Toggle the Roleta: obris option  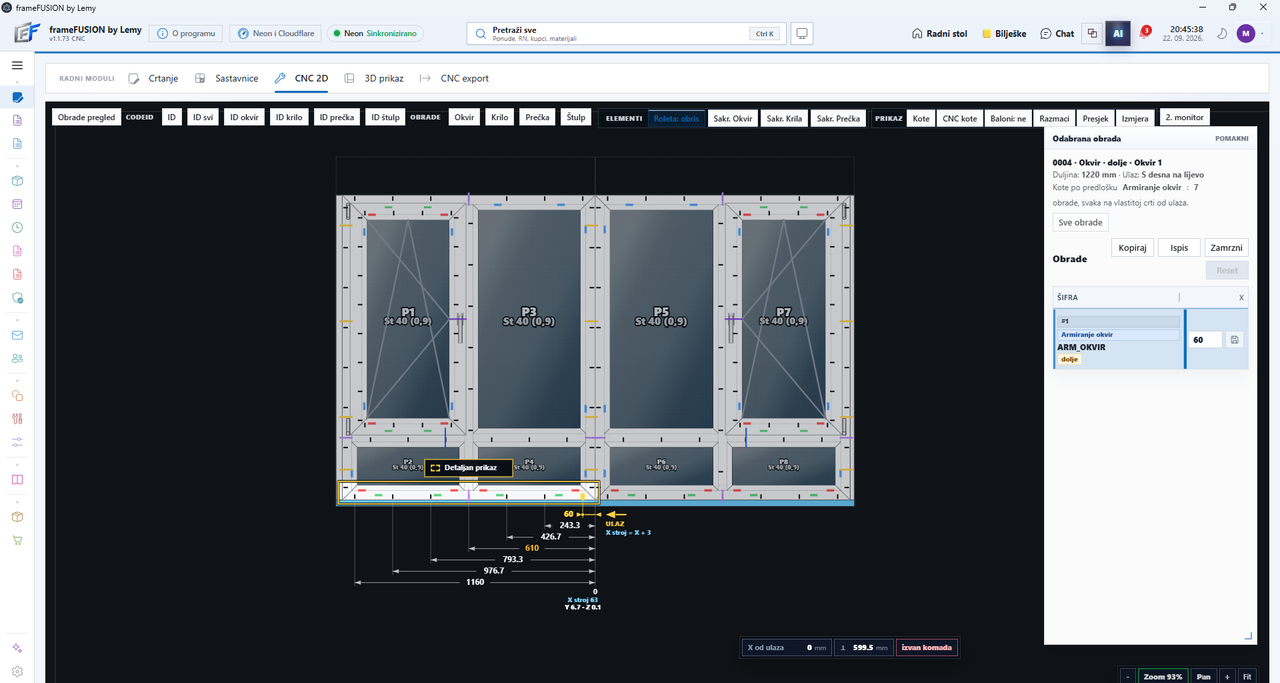(x=676, y=118)
